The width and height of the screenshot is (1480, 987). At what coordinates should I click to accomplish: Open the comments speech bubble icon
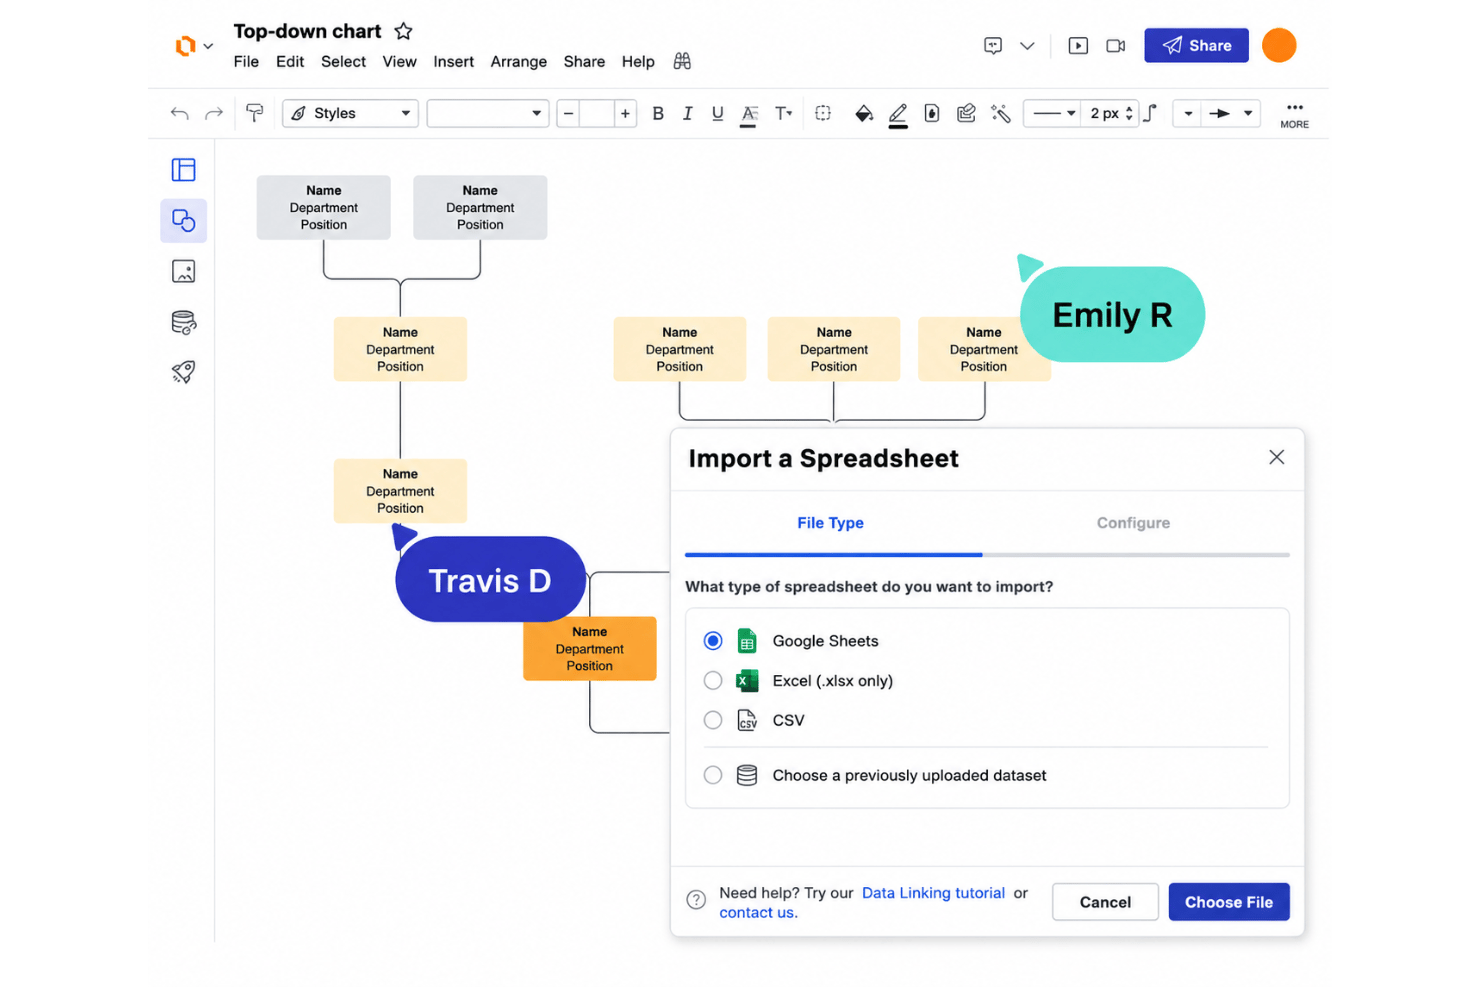coord(993,46)
